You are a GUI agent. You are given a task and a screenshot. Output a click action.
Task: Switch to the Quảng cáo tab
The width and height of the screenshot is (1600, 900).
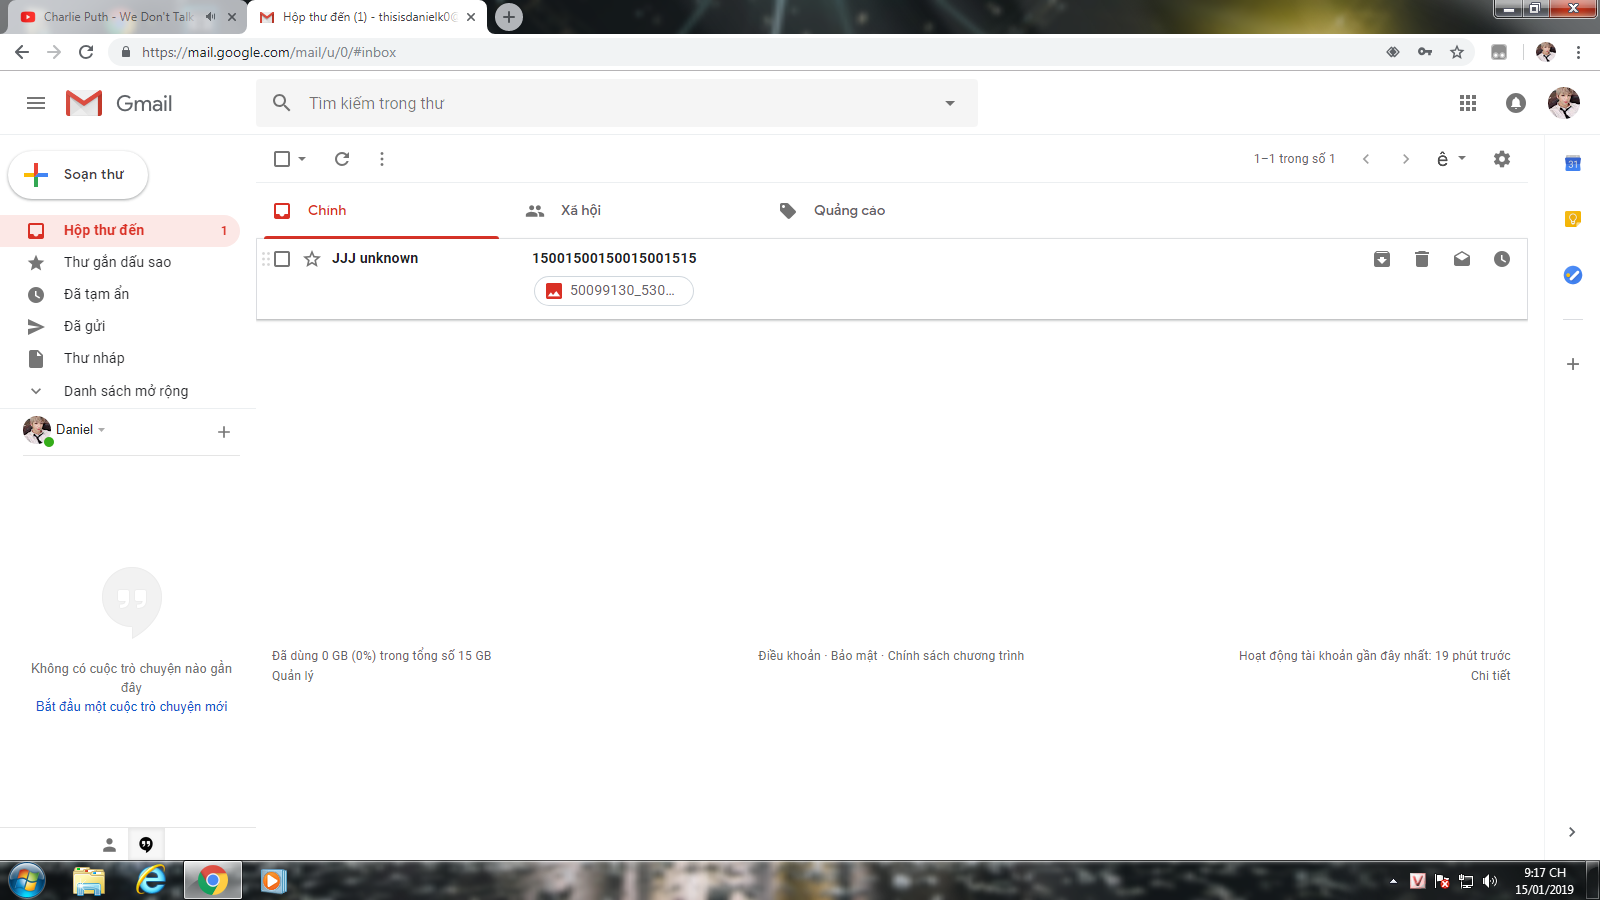pyautogui.click(x=886, y=211)
